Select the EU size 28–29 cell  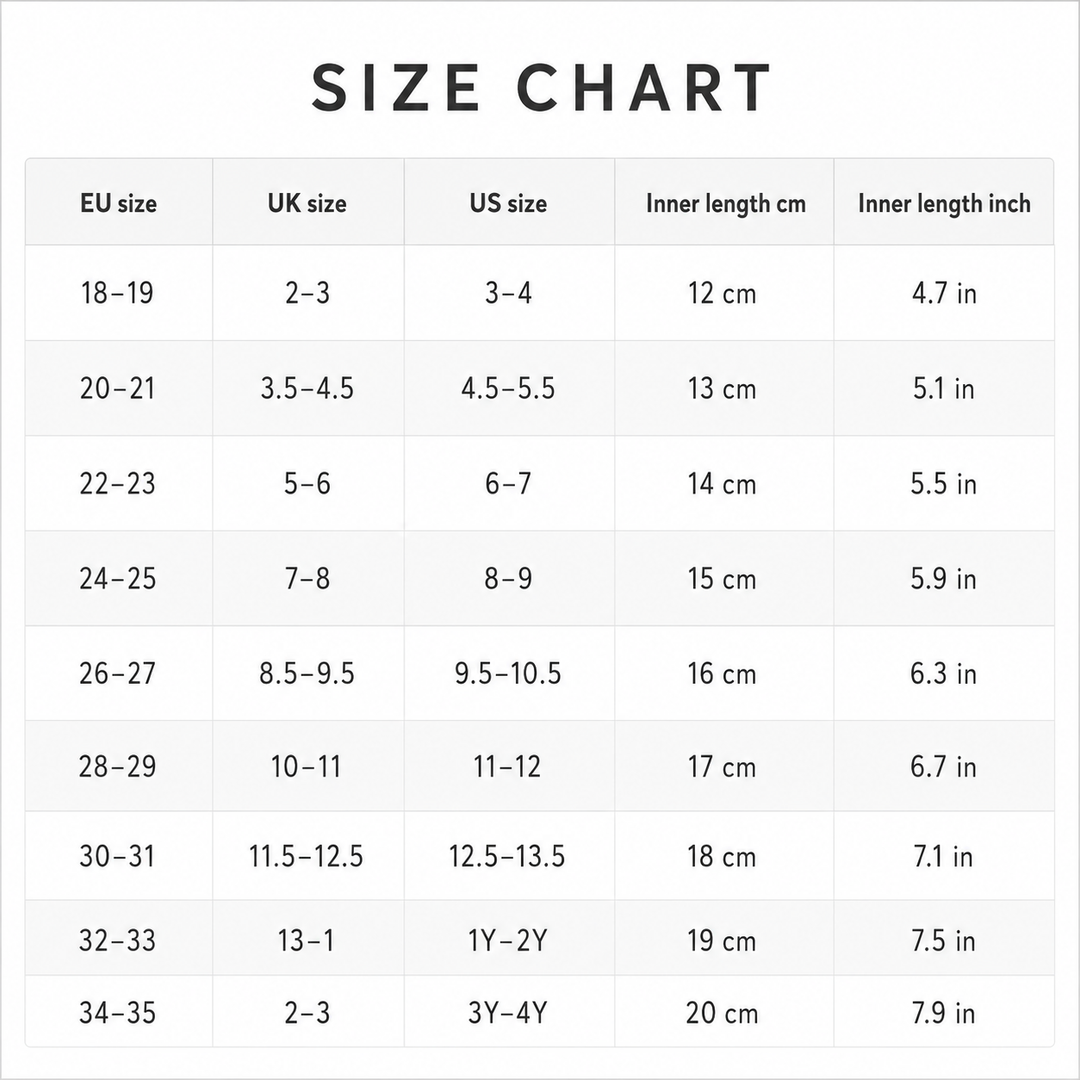[x=117, y=767]
